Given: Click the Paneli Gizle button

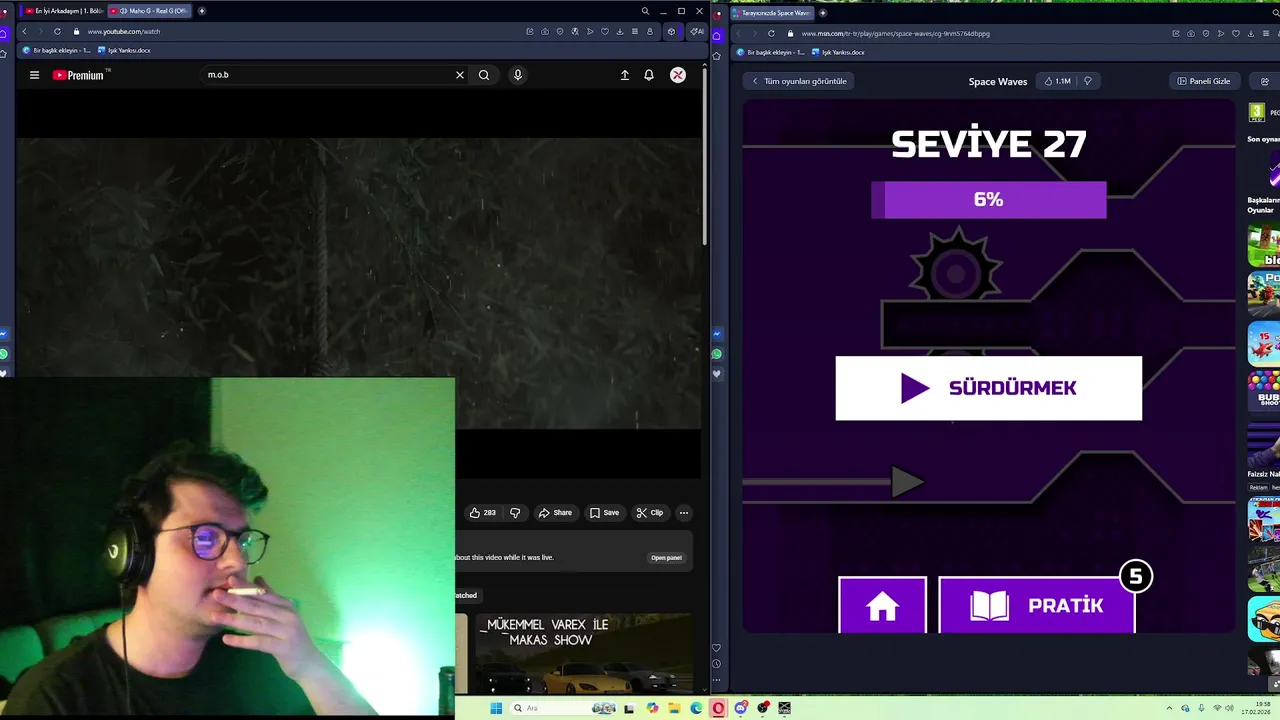Looking at the screenshot, I should (x=1204, y=81).
